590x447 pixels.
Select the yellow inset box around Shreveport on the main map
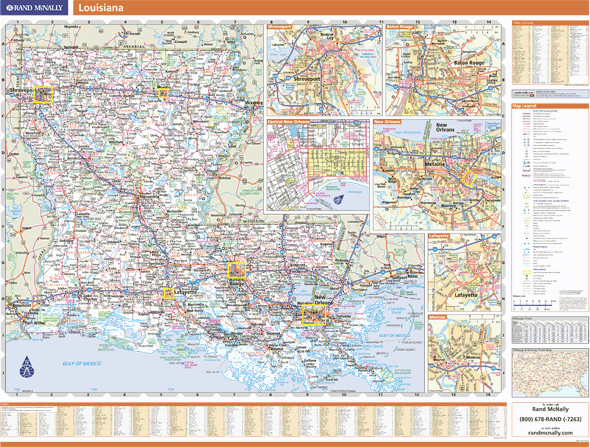43,94
